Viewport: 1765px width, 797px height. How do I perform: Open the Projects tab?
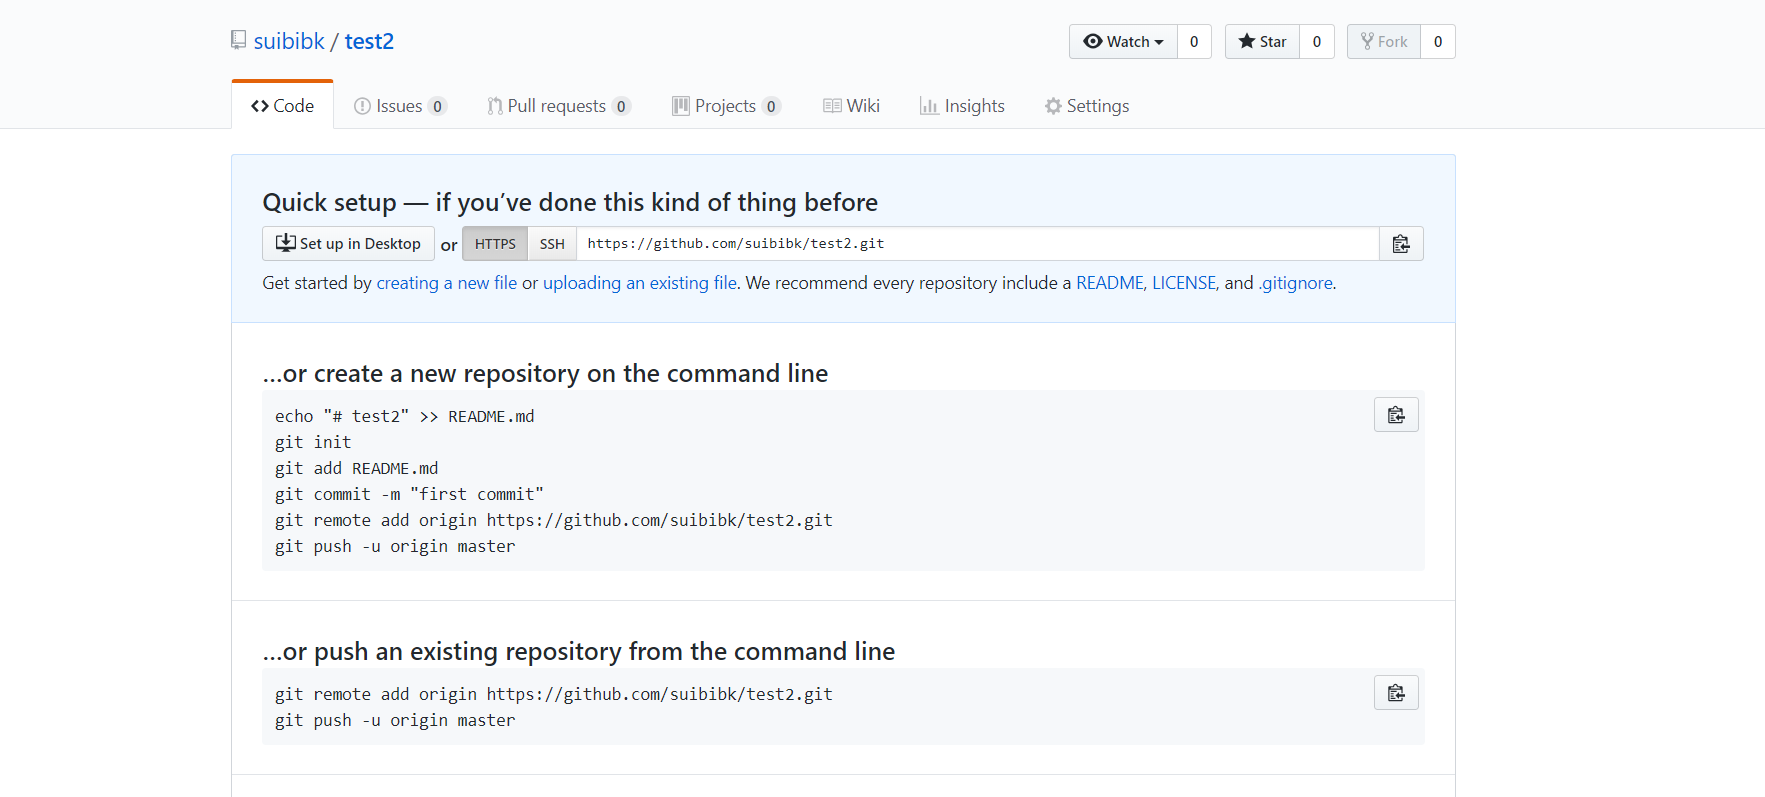[x=726, y=106]
